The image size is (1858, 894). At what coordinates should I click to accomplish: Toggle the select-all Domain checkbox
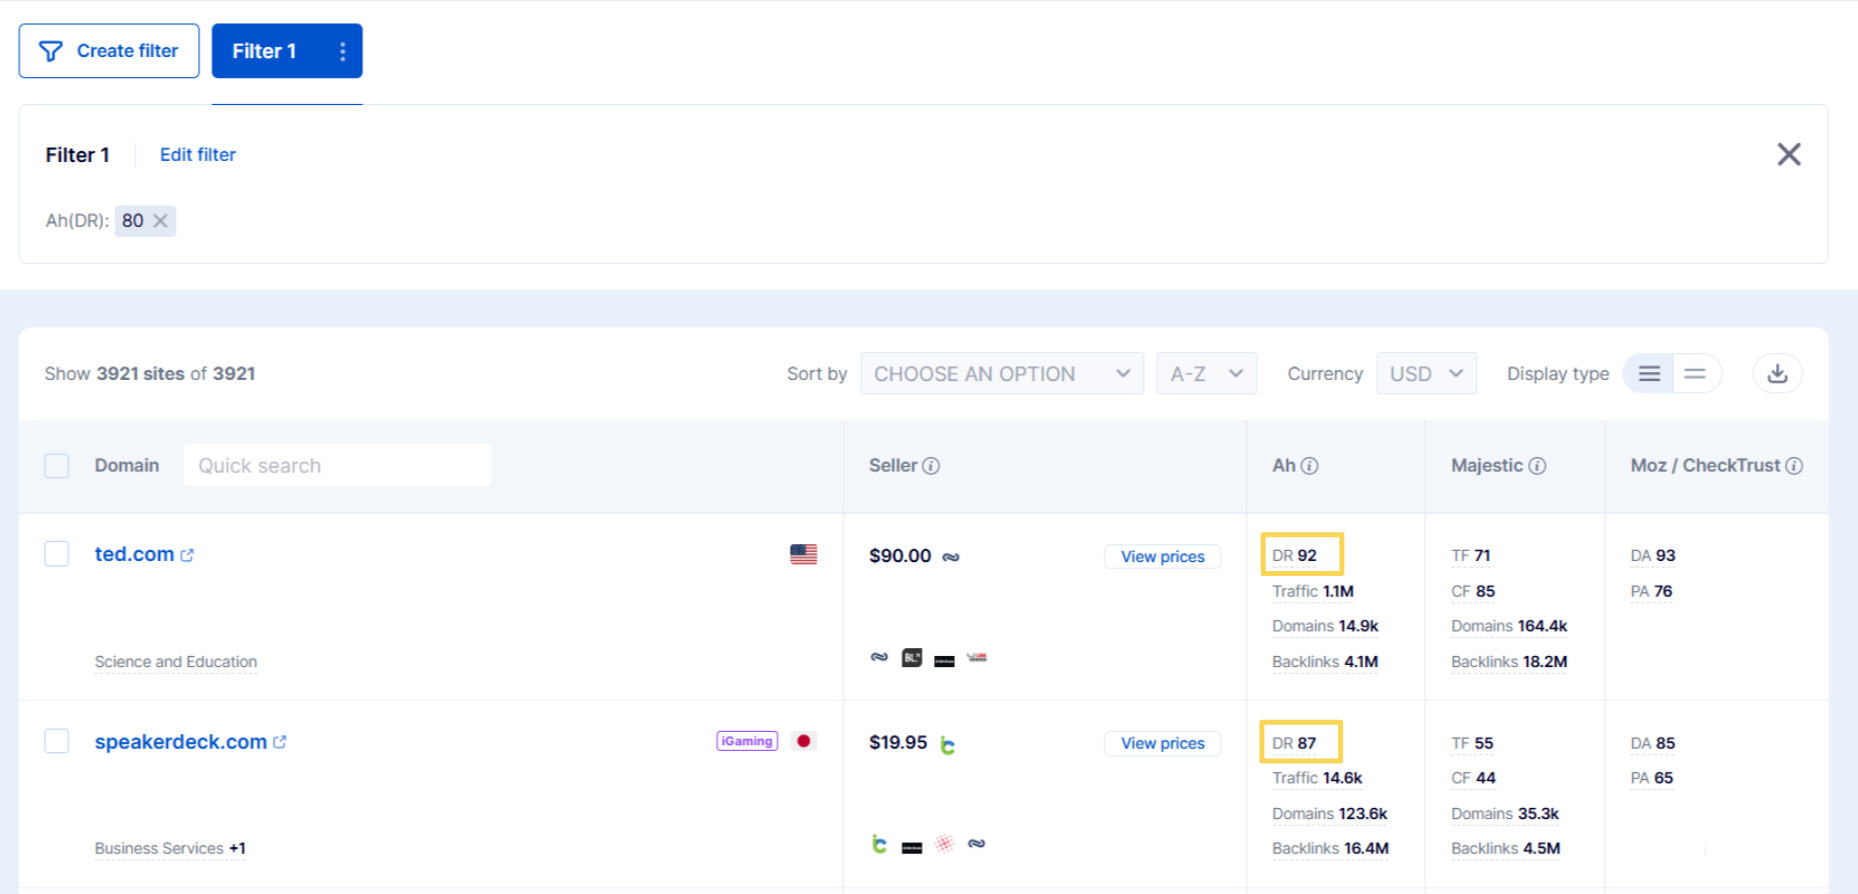pos(57,466)
